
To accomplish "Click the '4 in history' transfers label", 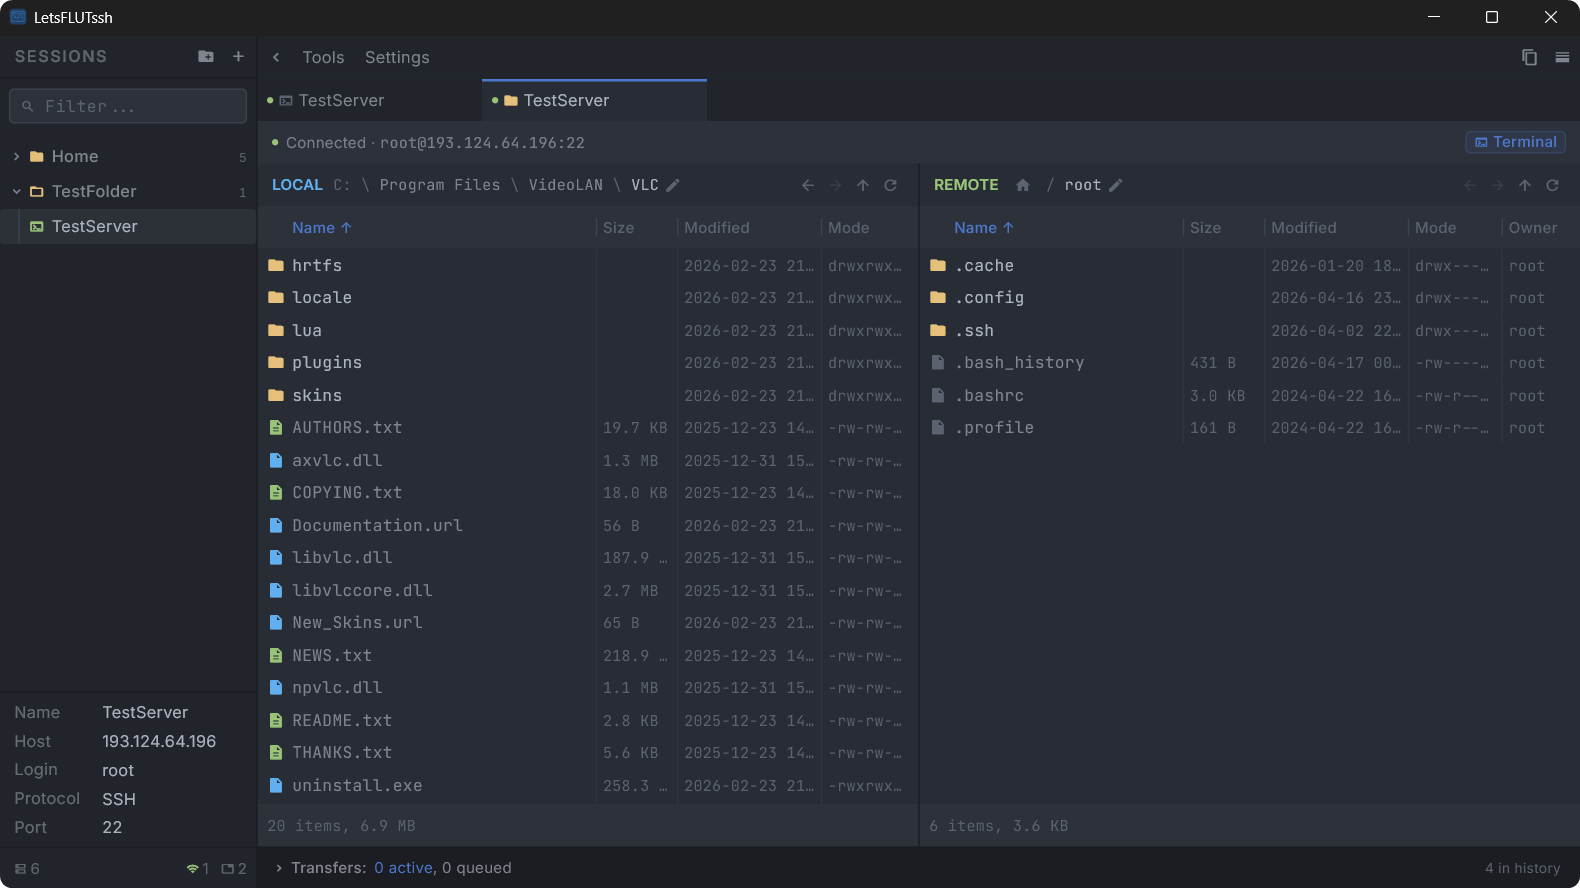I will point(1523,869).
